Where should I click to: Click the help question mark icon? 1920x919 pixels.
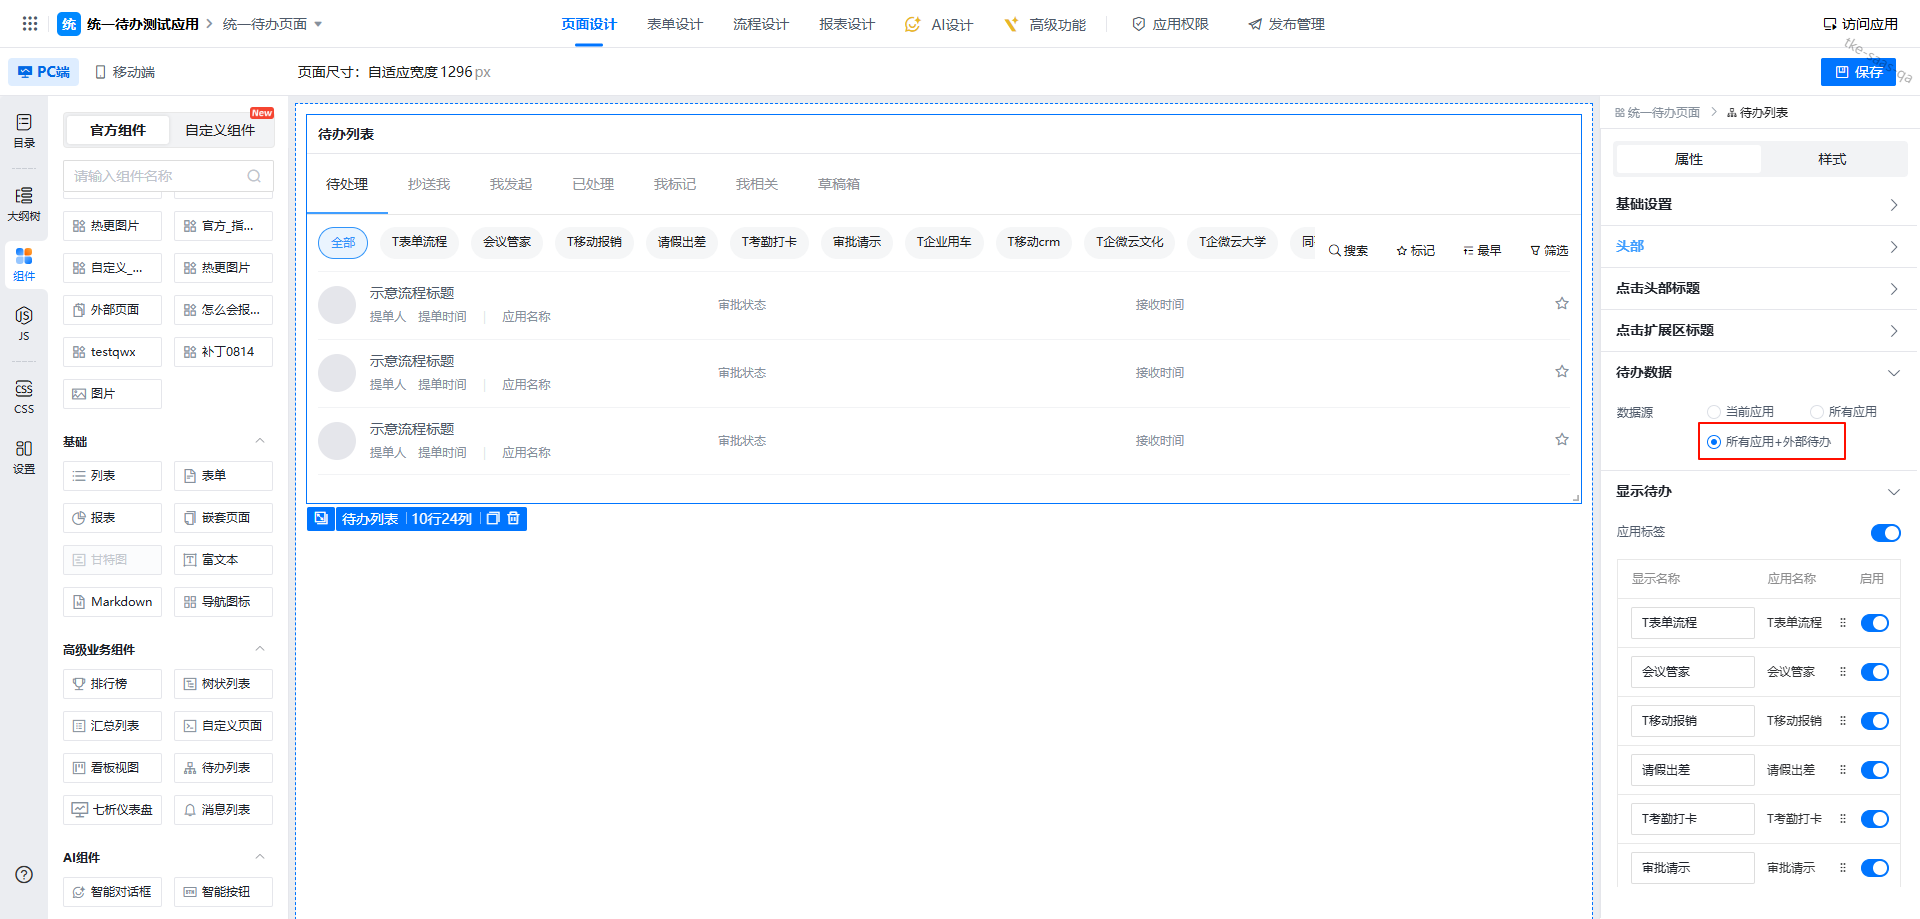pos(24,875)
